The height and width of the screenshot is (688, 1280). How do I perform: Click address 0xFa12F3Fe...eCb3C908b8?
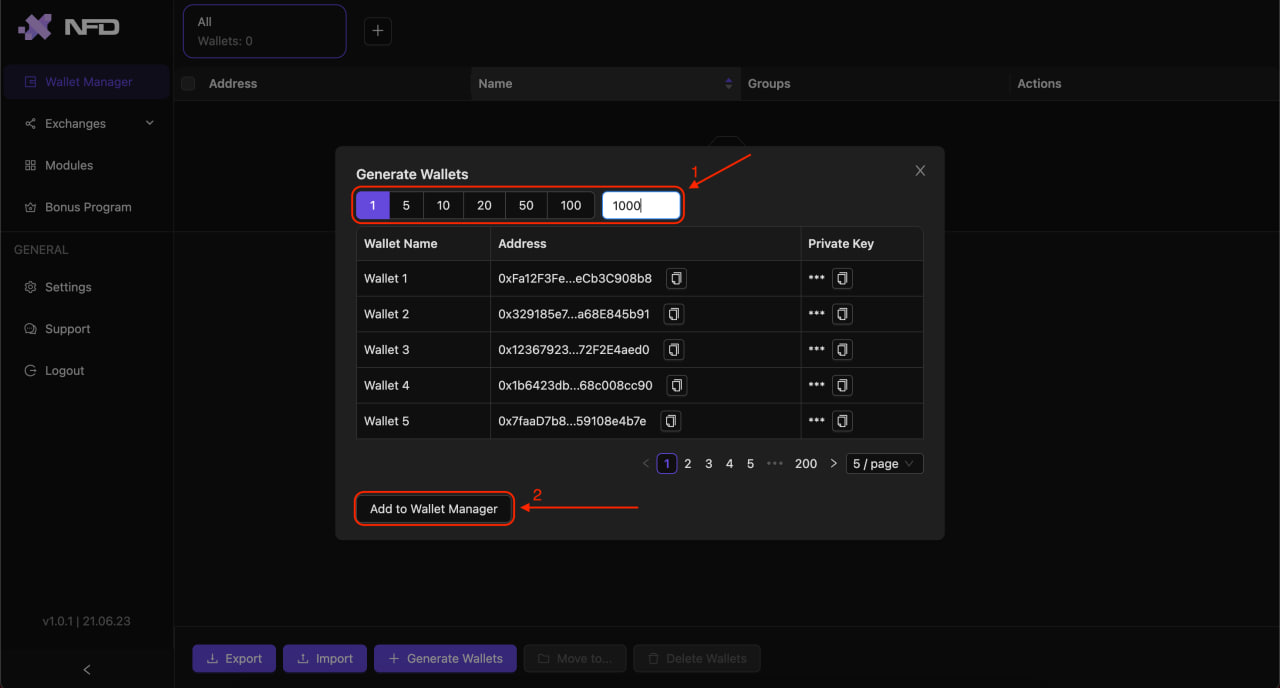pos(575,278)
